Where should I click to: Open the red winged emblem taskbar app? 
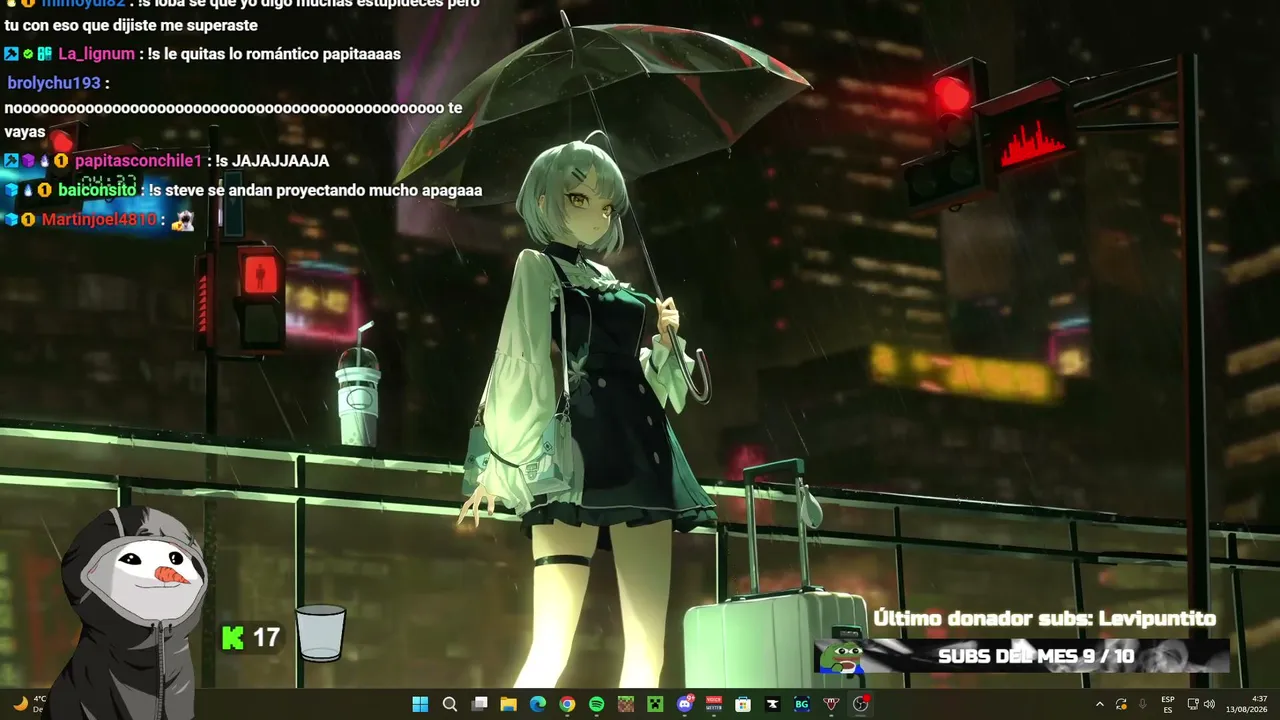tap(831, 704)
